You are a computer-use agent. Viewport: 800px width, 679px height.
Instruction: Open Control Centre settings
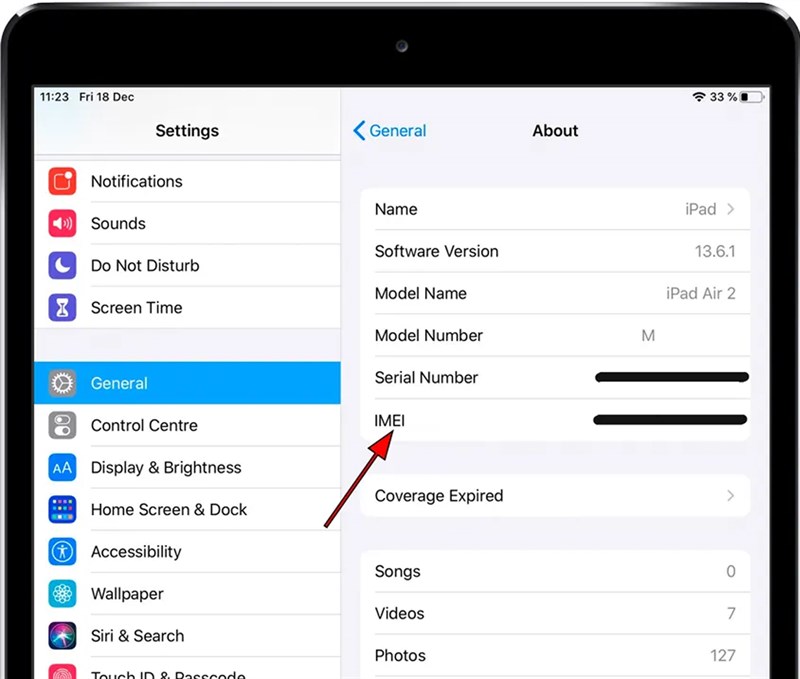pyautogui.click(x=187, y=425)
